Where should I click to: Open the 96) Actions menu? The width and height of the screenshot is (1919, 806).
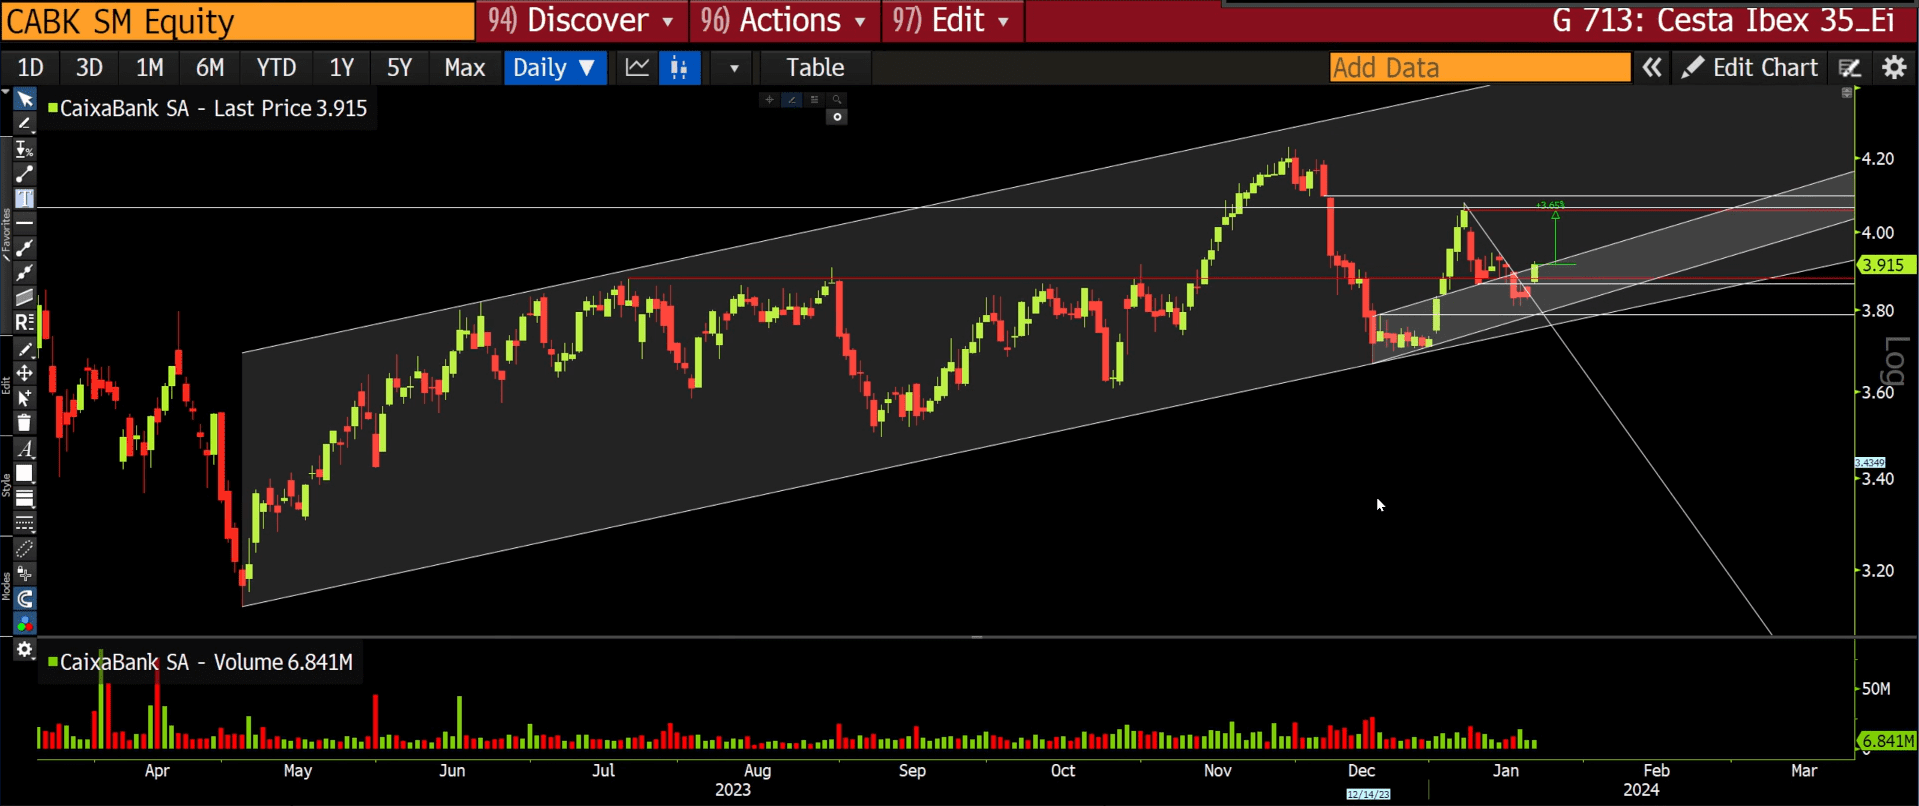[x=785, y=21]
